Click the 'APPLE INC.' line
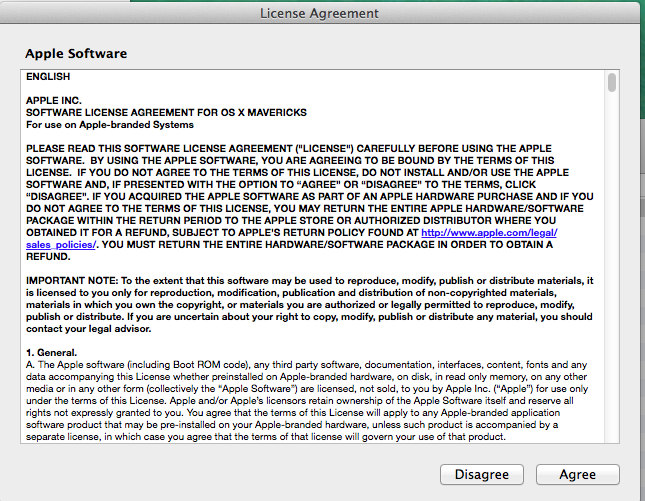Viewport: 645px width, 501px height. [x=54, y=101]
